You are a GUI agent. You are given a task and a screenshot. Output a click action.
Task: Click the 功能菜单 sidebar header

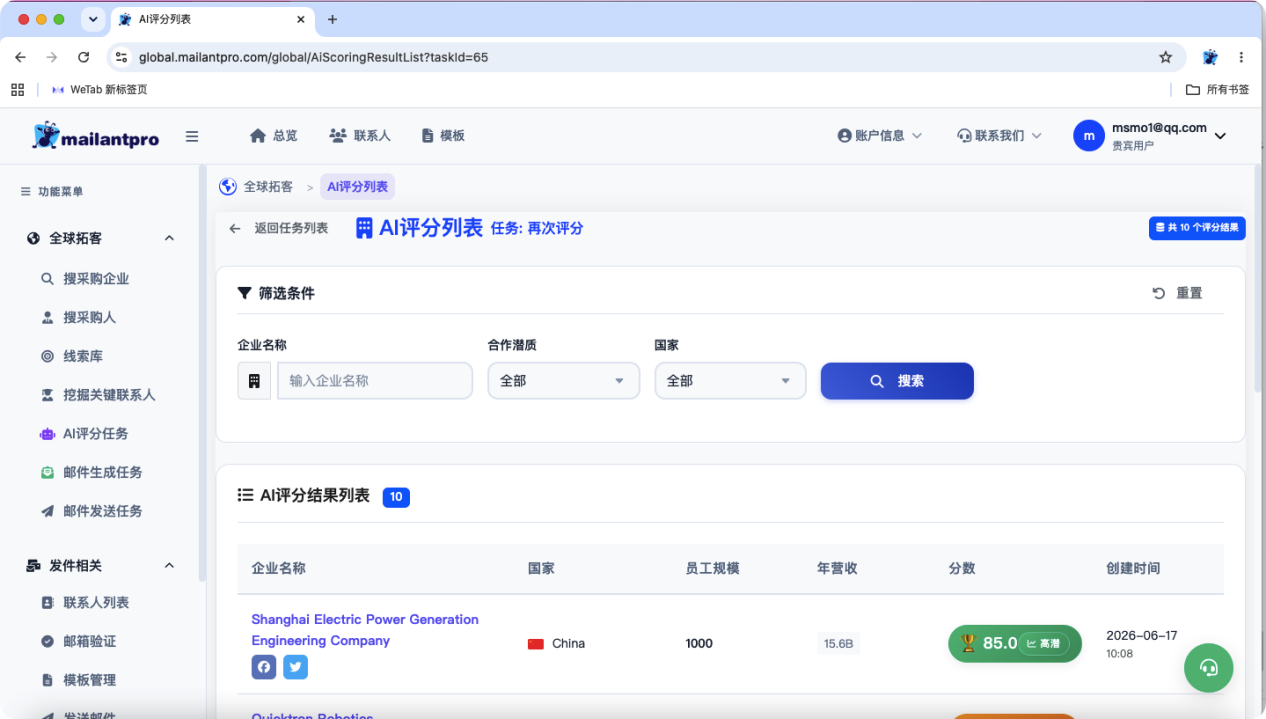click(52, 192)
